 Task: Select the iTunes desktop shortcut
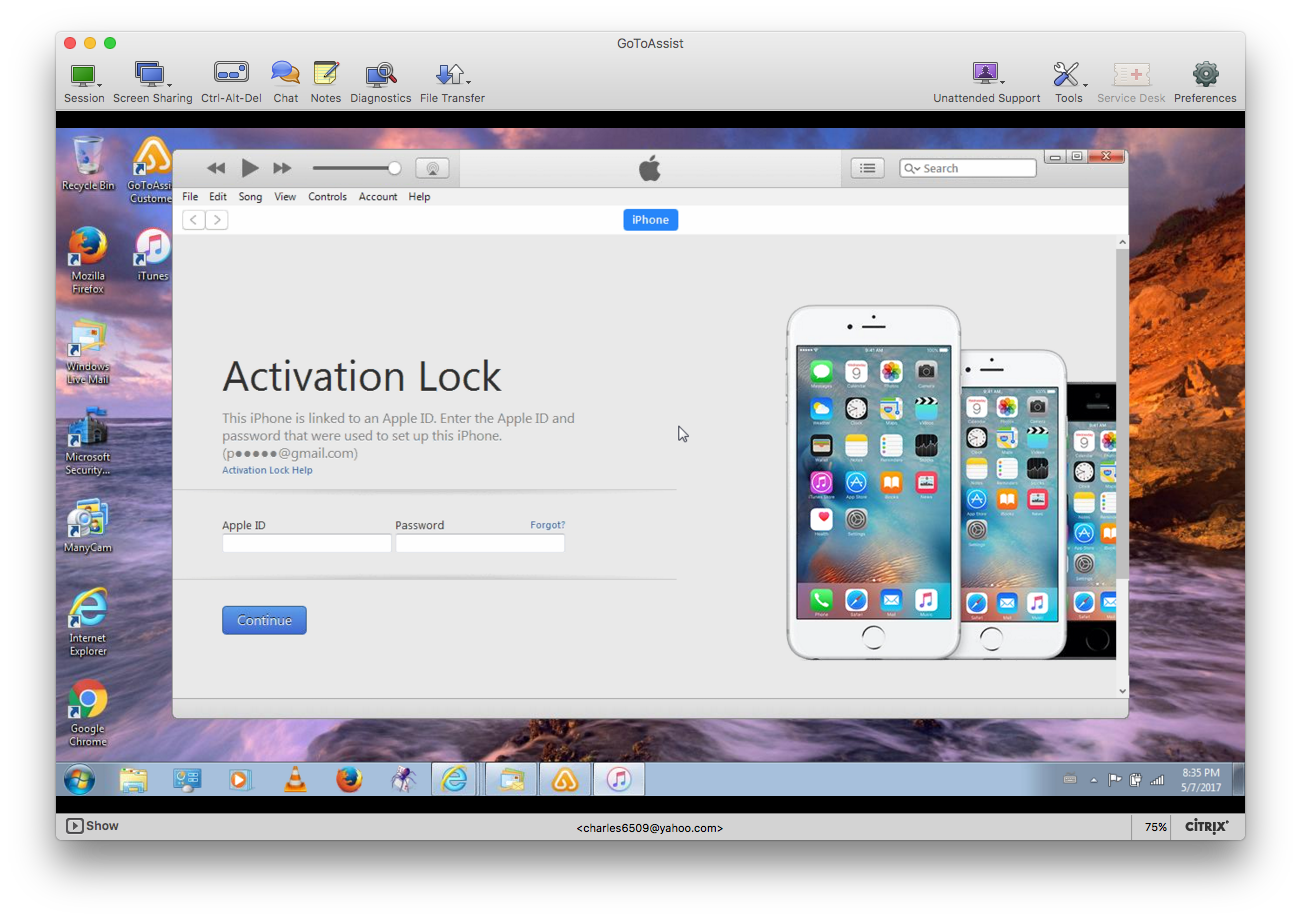point(152,255)
